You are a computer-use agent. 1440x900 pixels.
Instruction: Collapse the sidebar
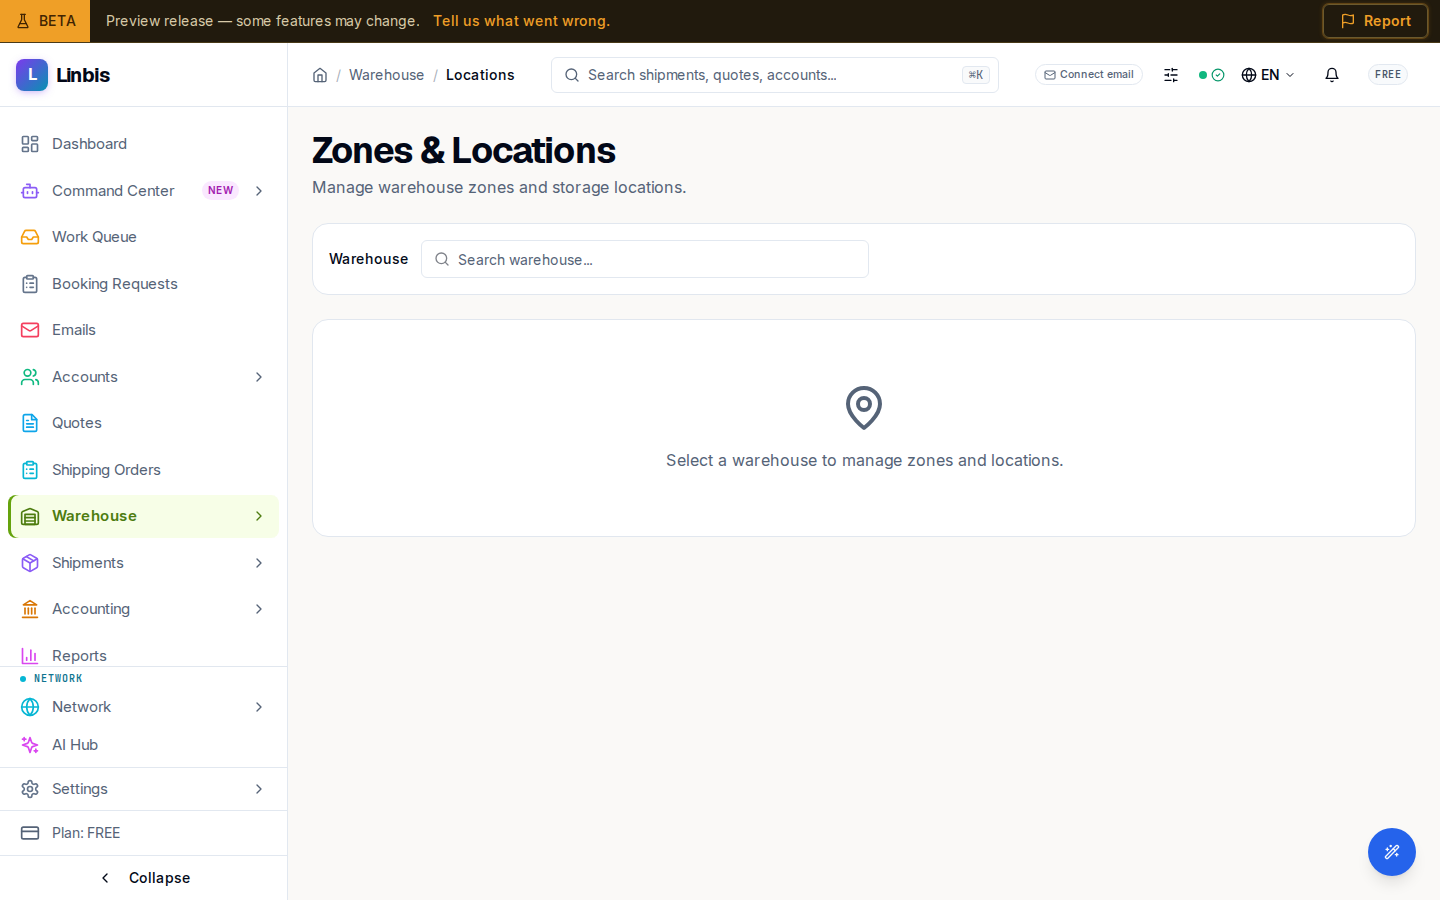144,878
